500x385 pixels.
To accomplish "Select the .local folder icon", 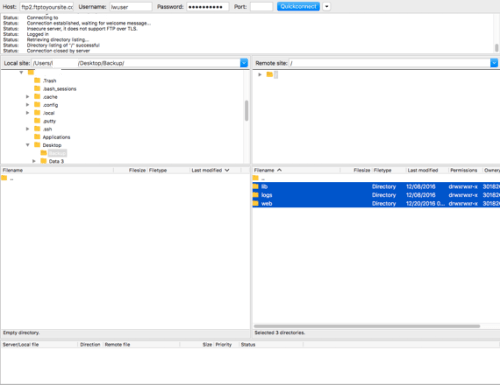I will click(x=37, y=112).
